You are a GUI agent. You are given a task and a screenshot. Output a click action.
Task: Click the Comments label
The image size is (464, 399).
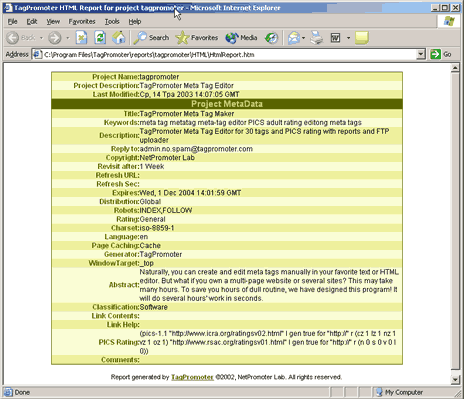click(x=120, y=360)
